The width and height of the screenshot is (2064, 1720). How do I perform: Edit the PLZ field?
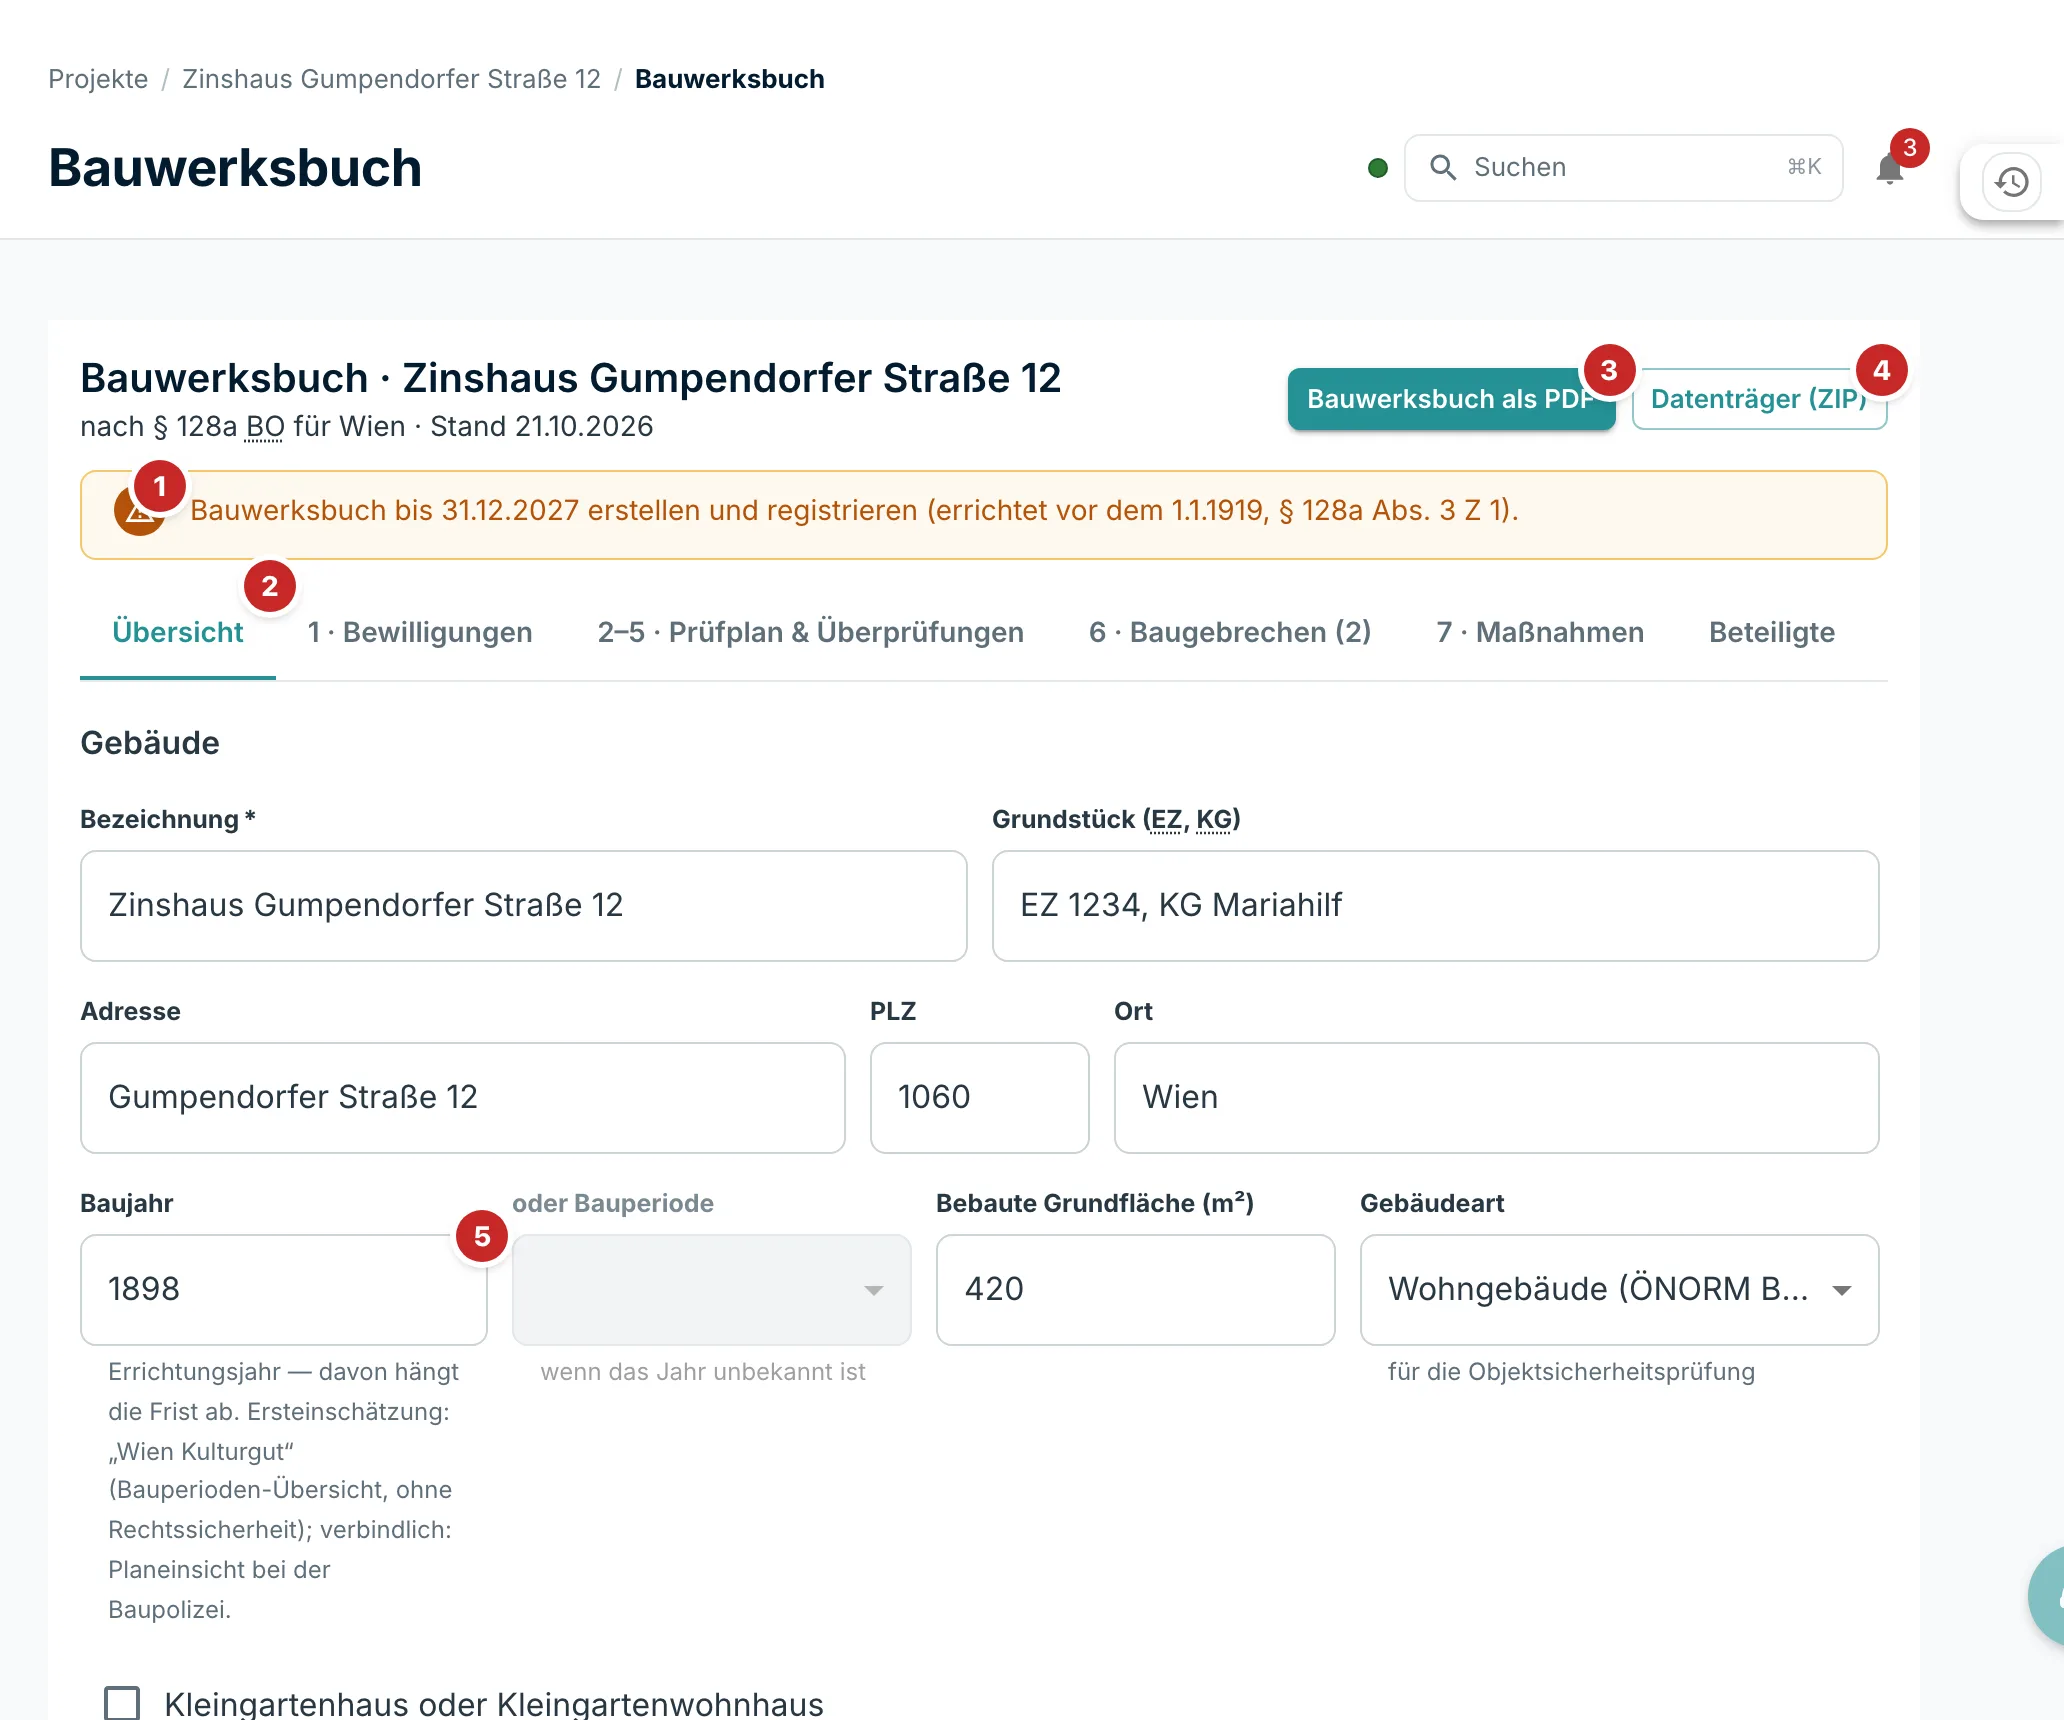tap(979, 1098)
